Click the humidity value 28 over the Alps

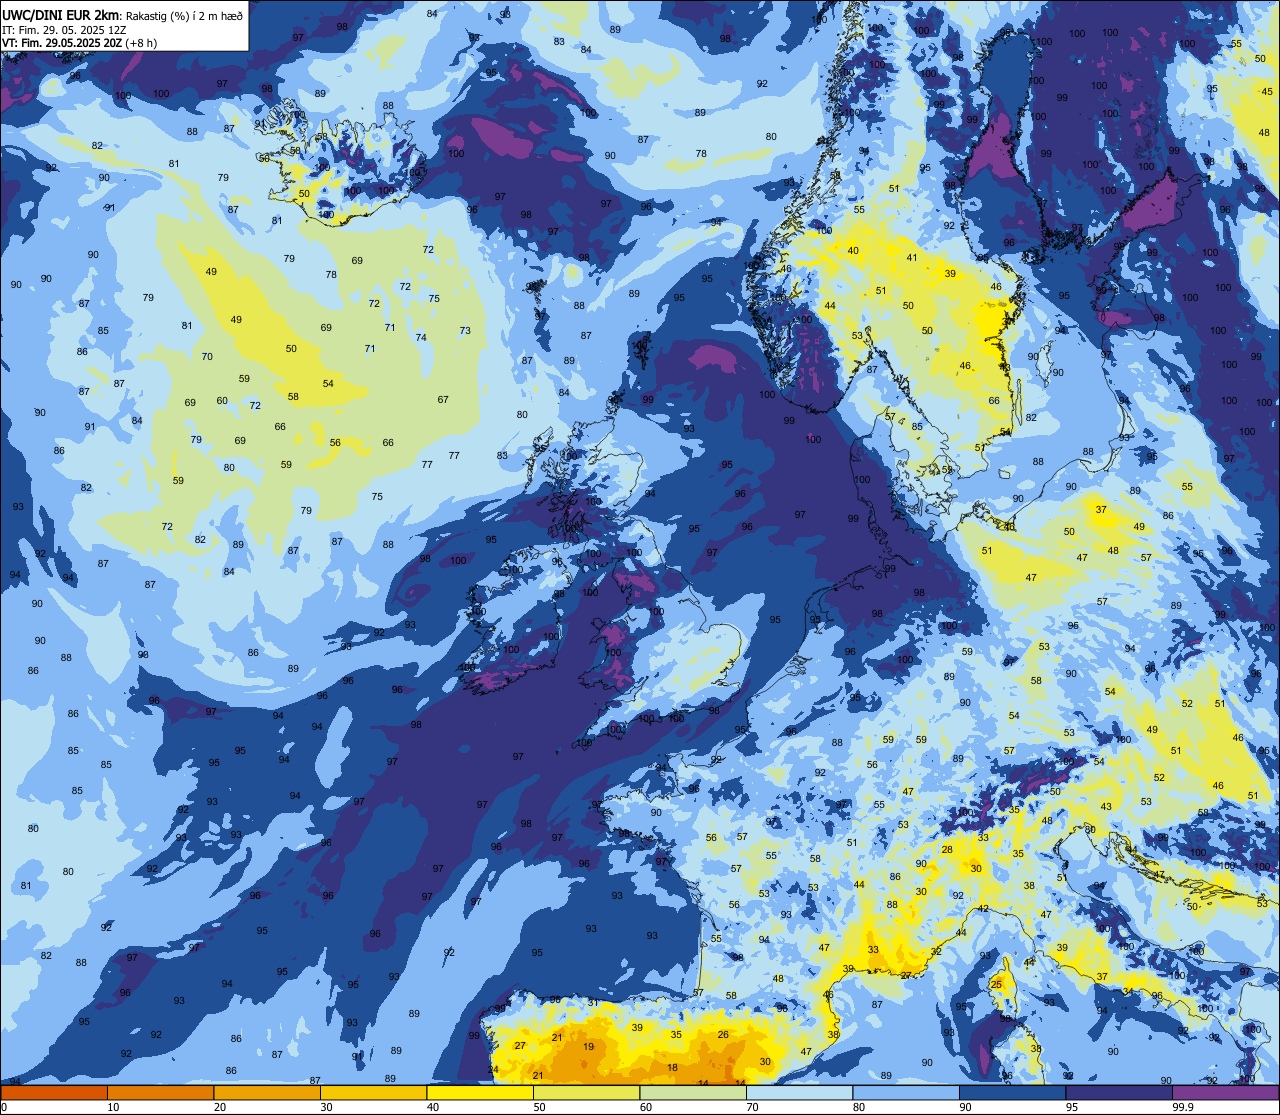[x=947, y=849]
